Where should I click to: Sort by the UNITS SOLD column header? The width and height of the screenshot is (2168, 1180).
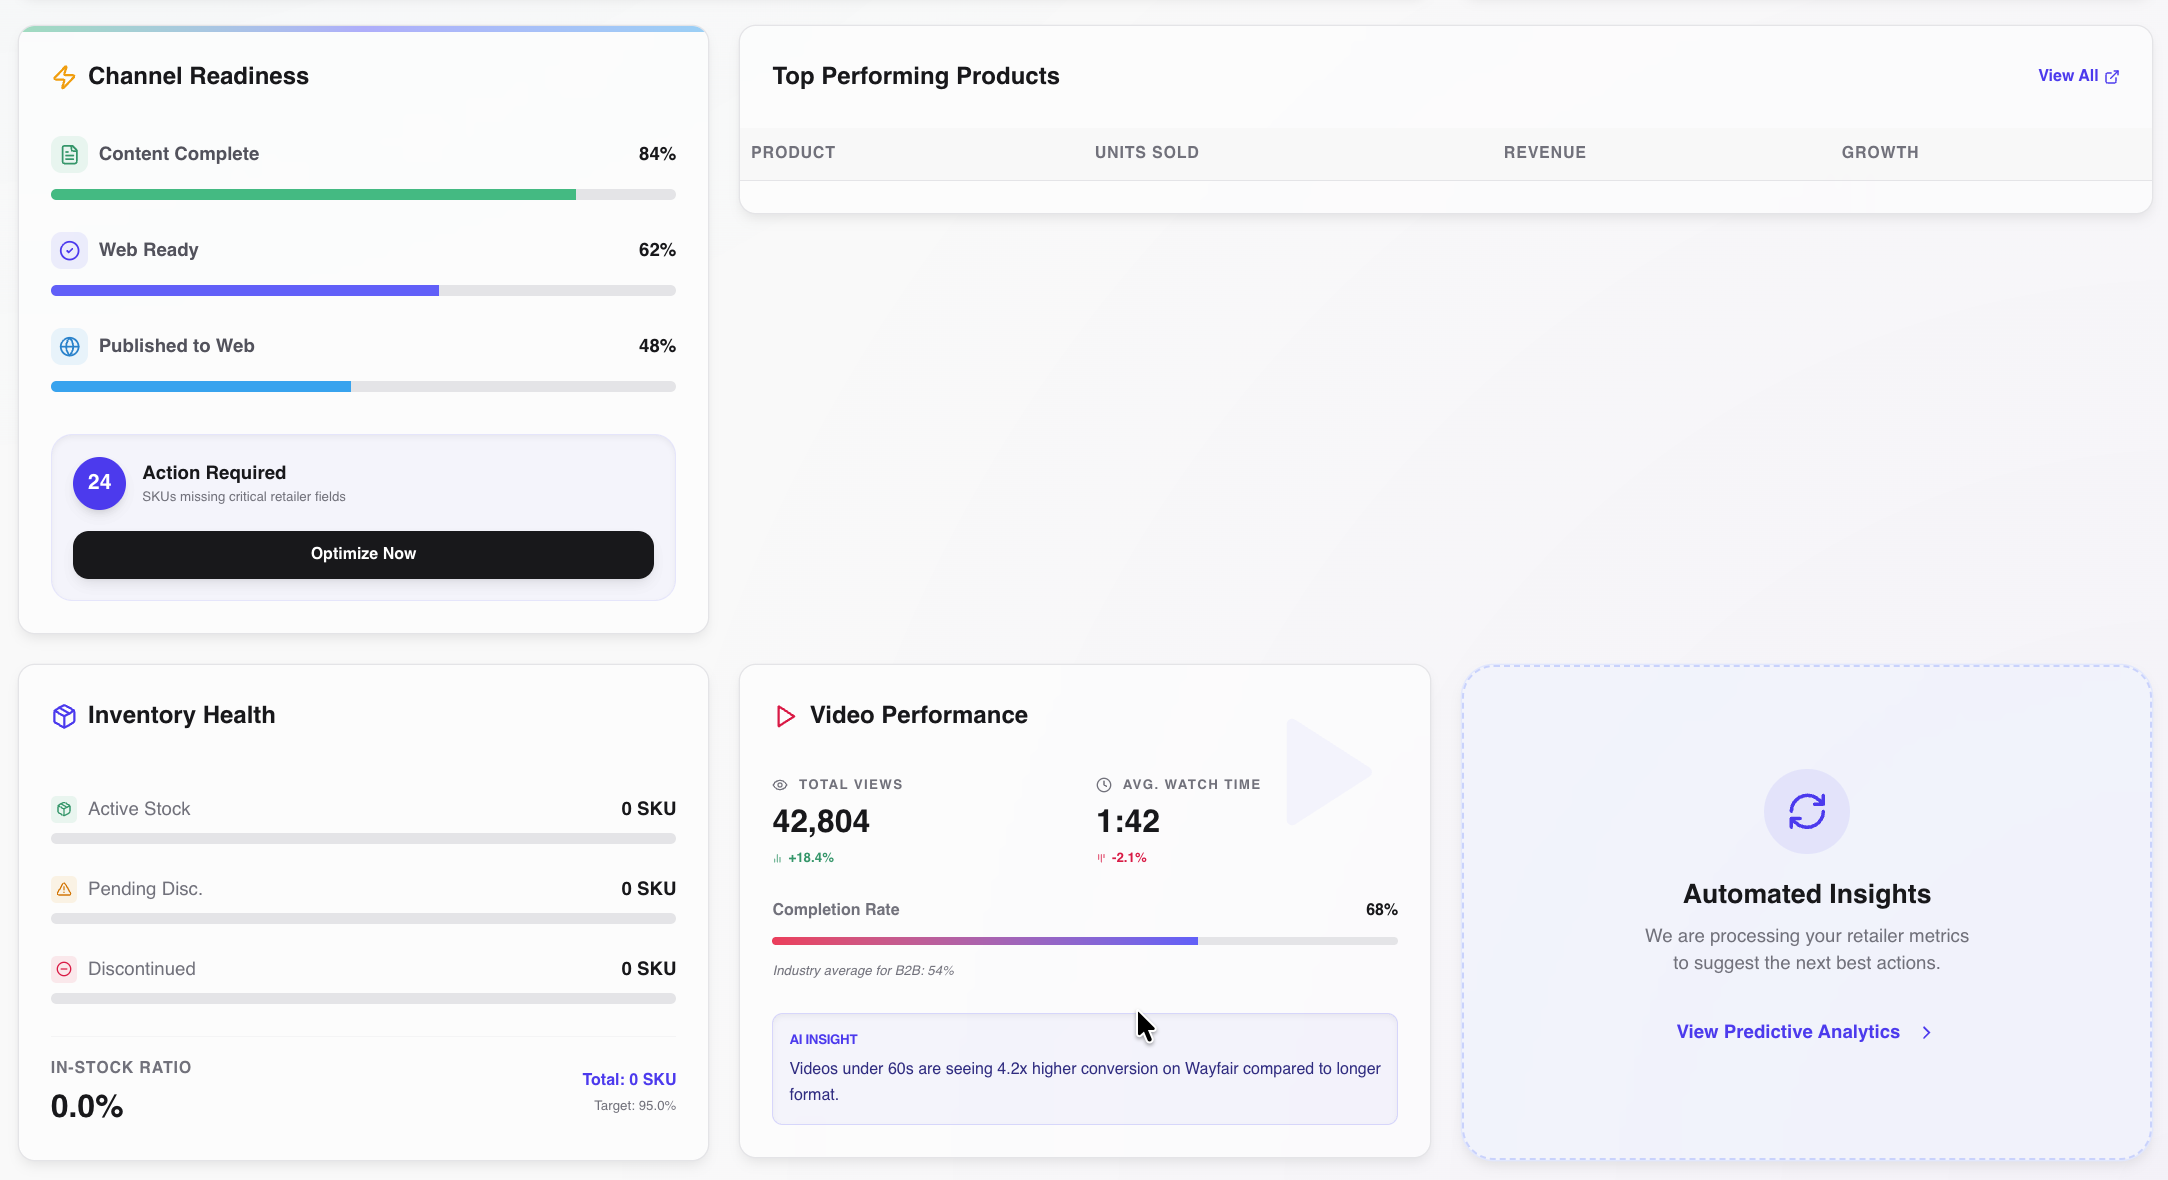1146,153
